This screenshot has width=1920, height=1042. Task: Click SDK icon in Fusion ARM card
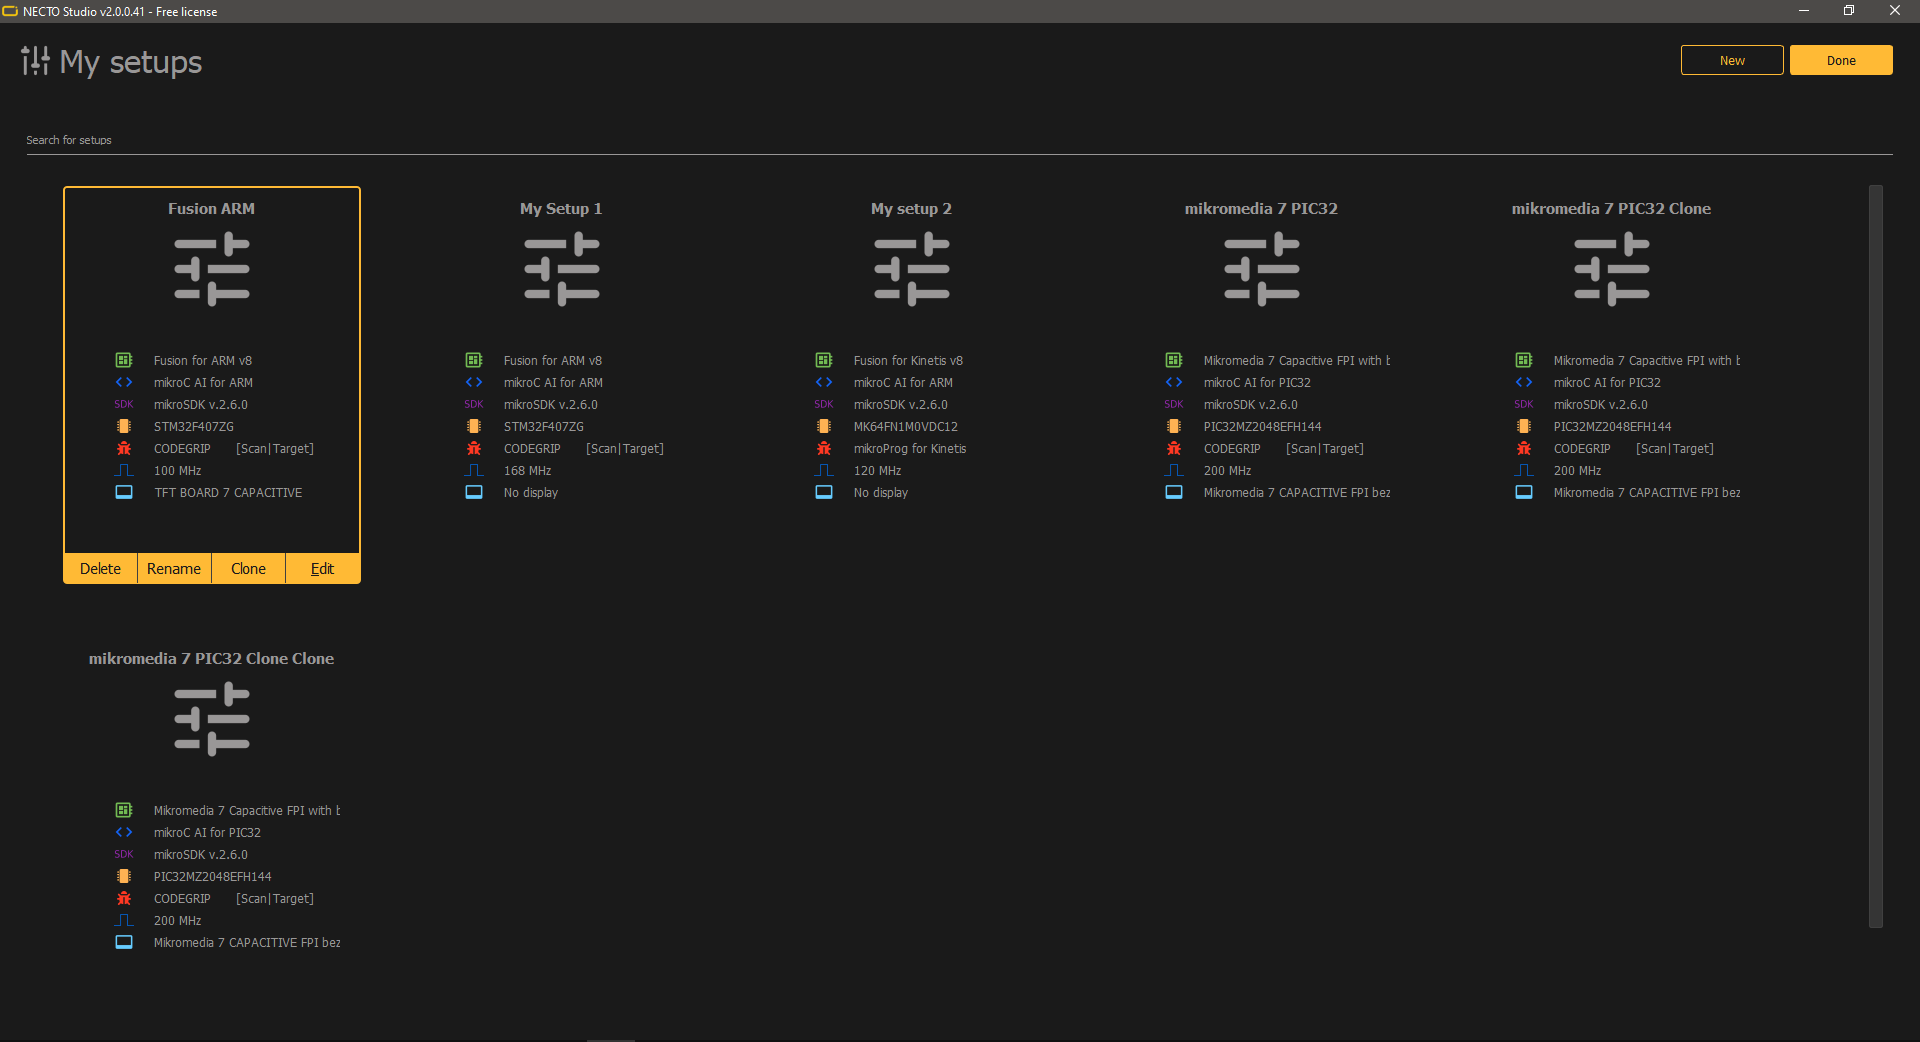(124, 404)
